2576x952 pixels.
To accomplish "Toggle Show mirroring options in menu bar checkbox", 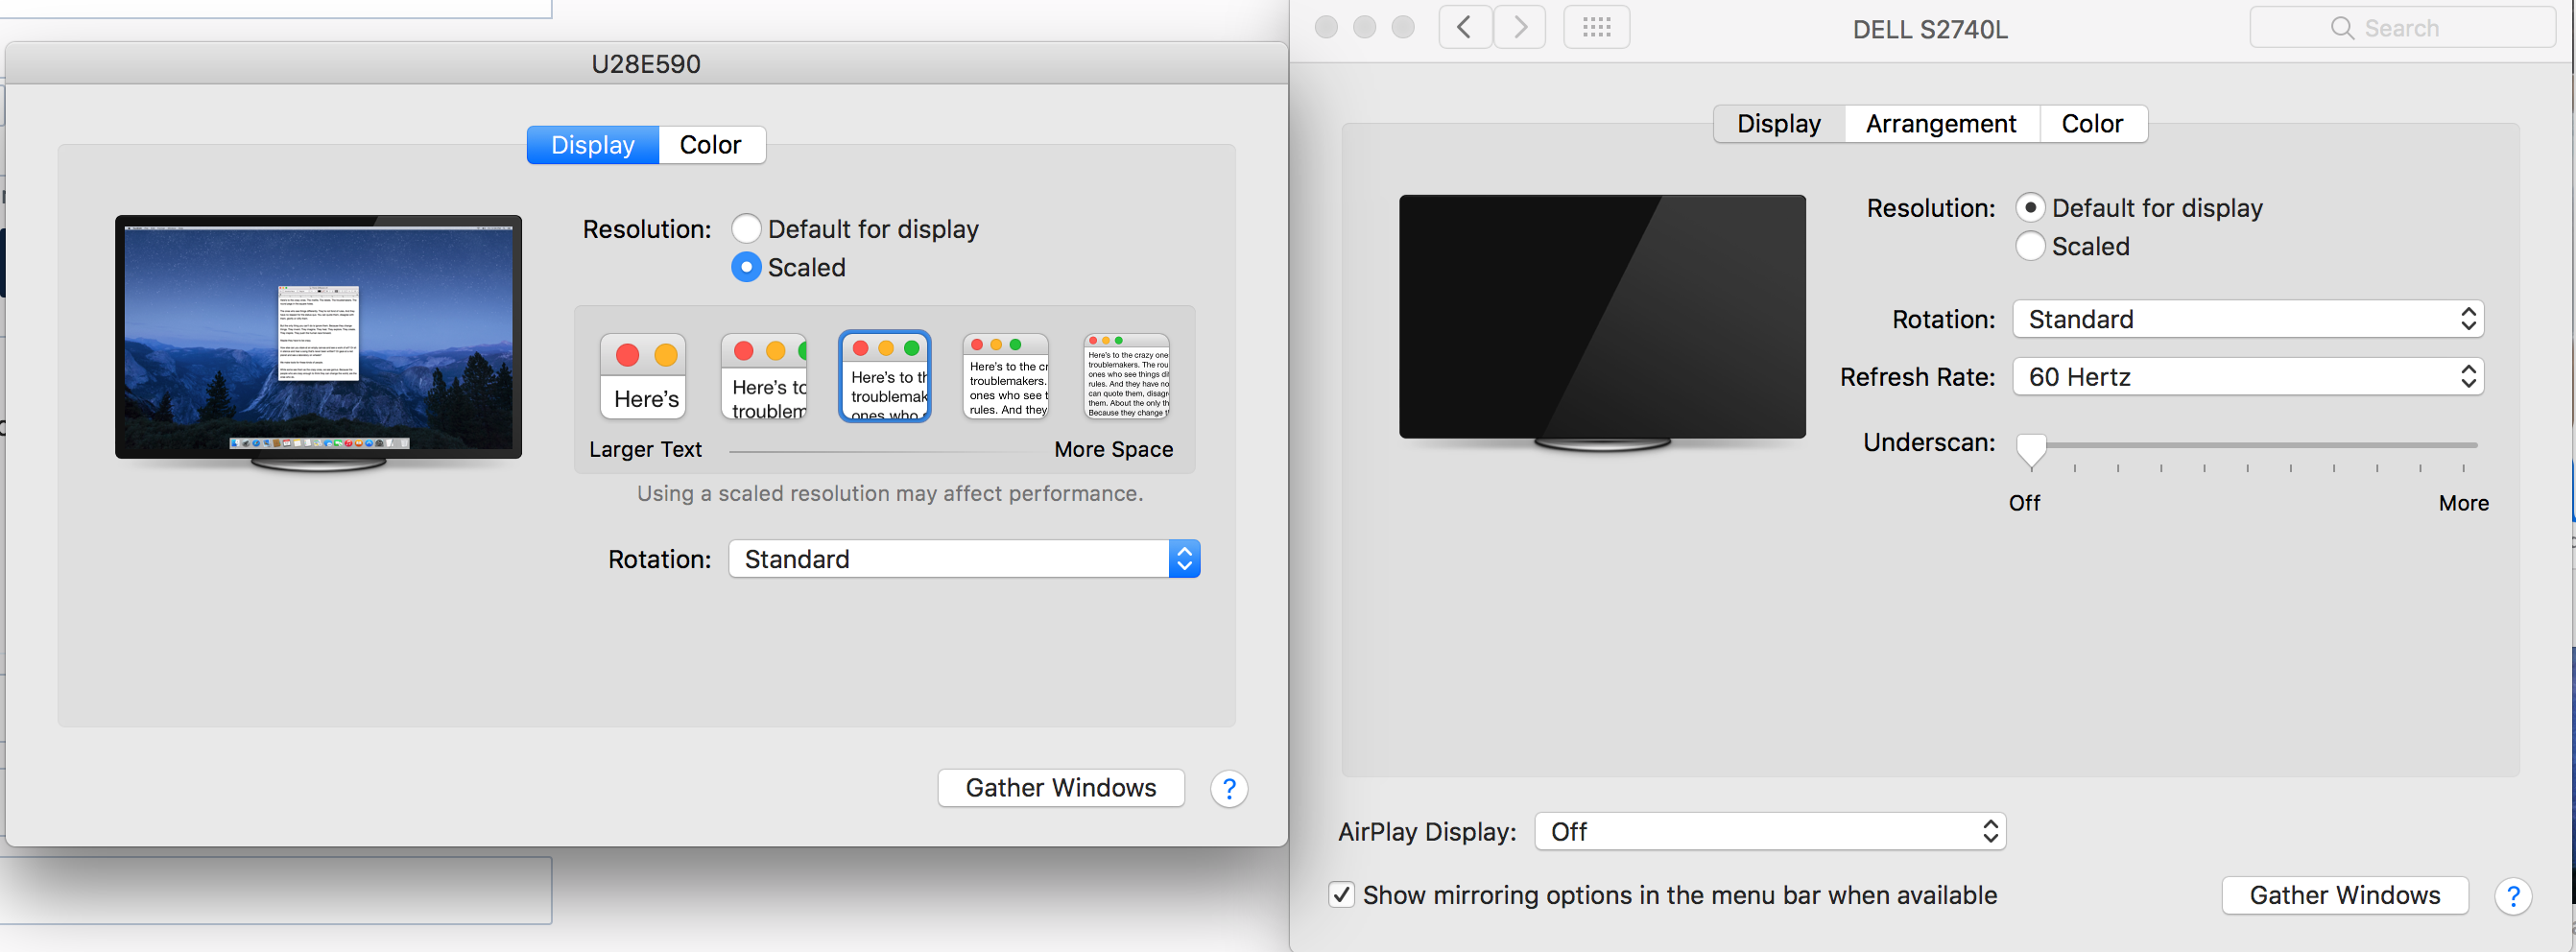I will point(1341,895).
